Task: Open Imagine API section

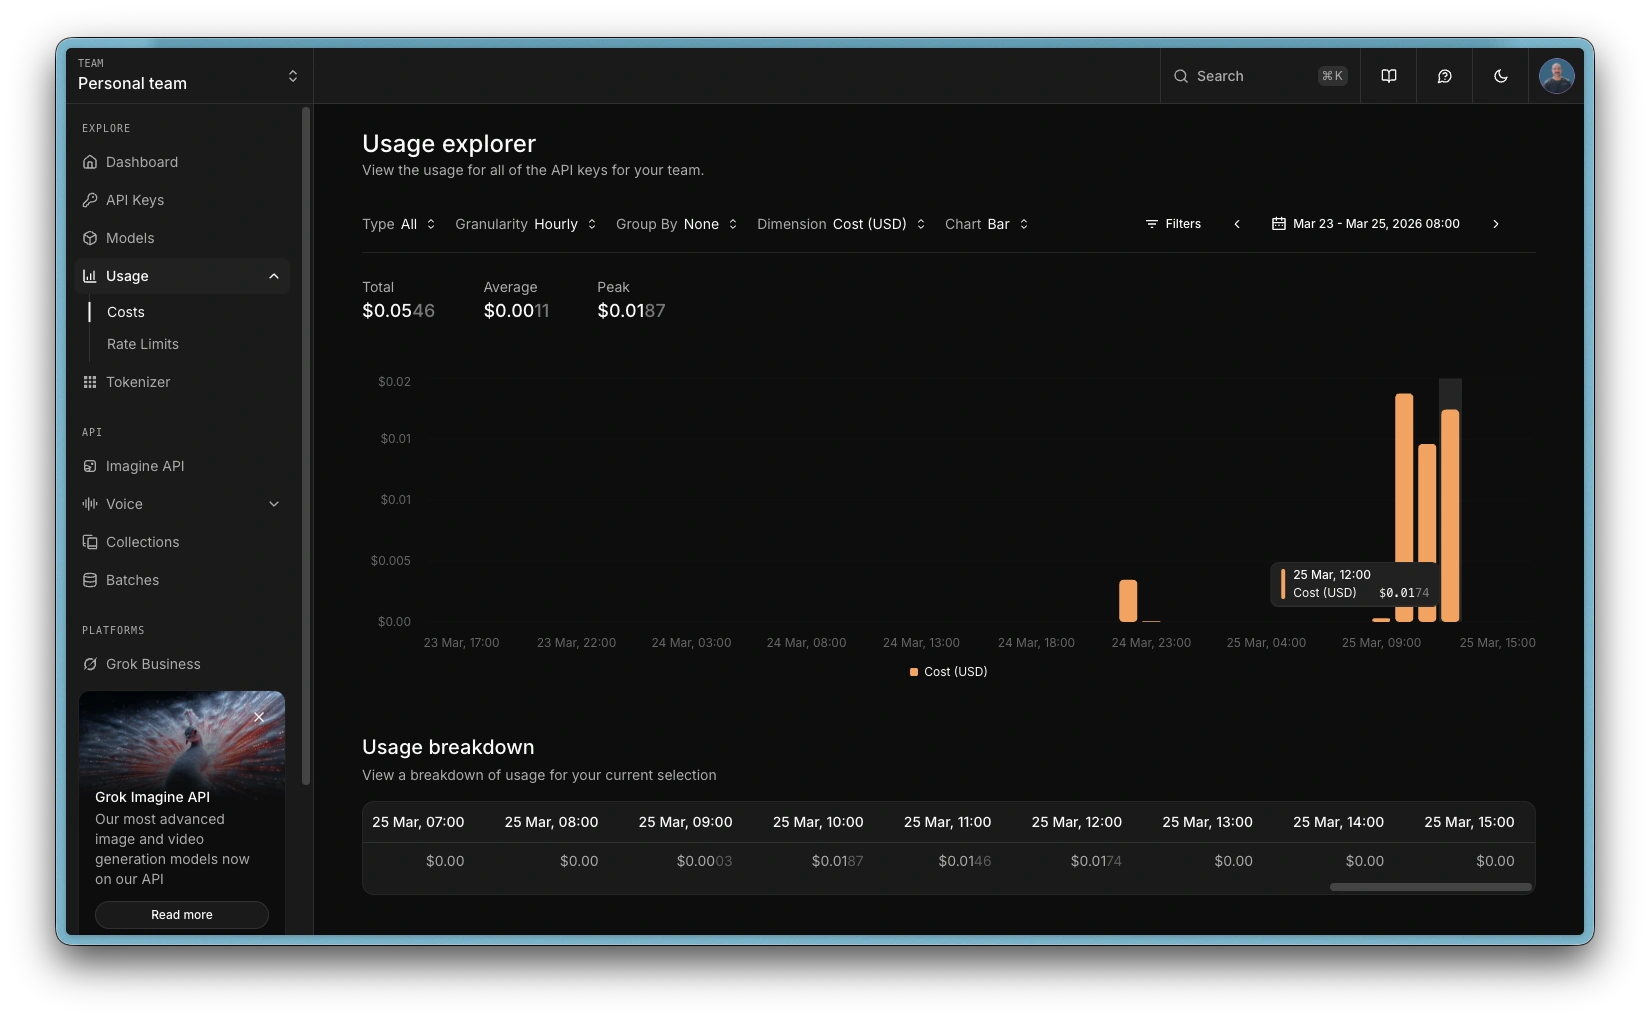Action: (x=145, y=466)
